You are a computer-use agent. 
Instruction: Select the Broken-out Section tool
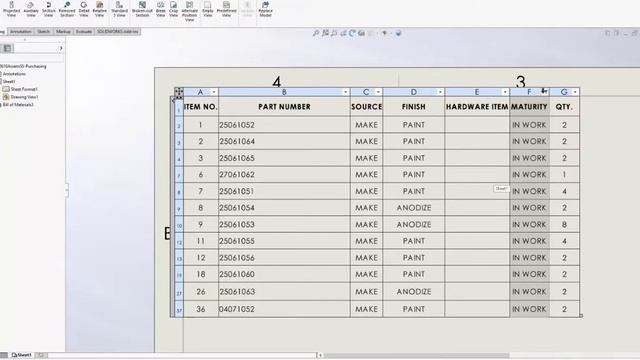142,9
